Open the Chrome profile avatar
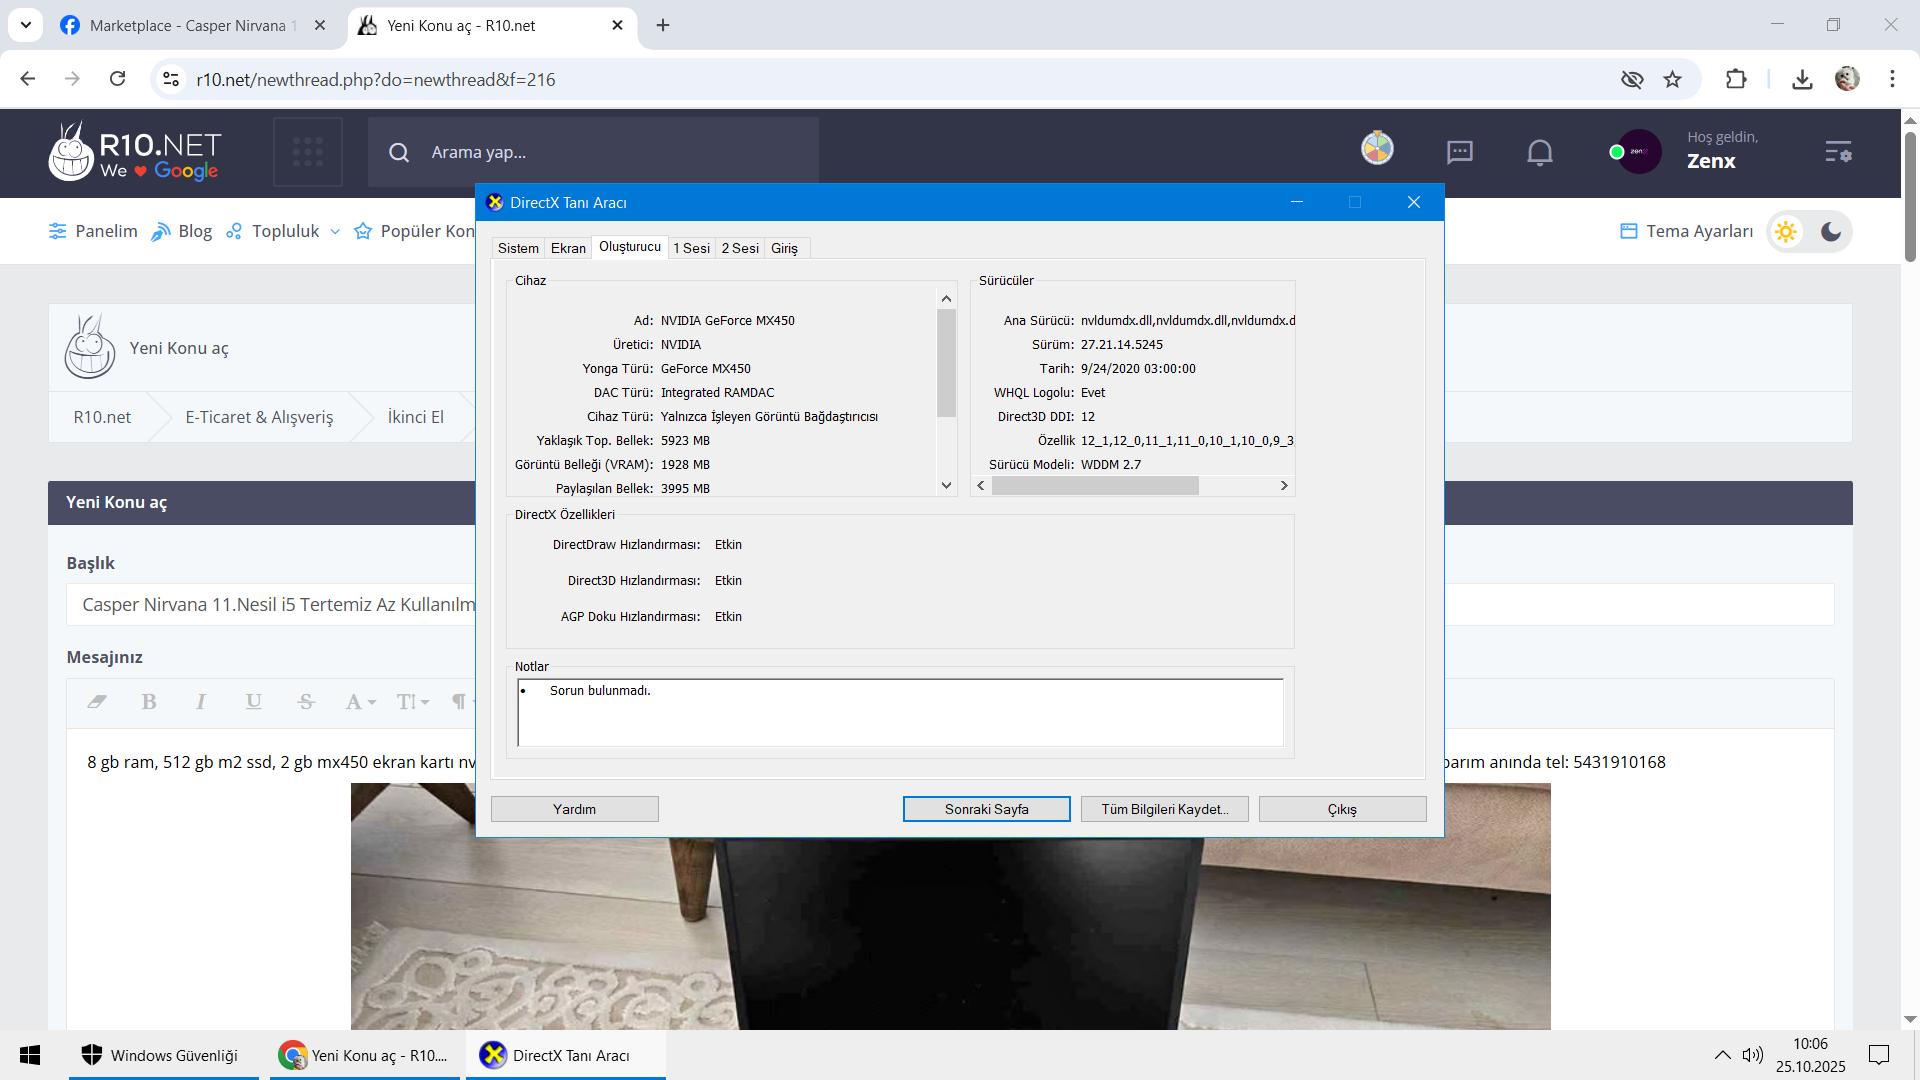The image size is (1920, 1080). (1847, 79)
